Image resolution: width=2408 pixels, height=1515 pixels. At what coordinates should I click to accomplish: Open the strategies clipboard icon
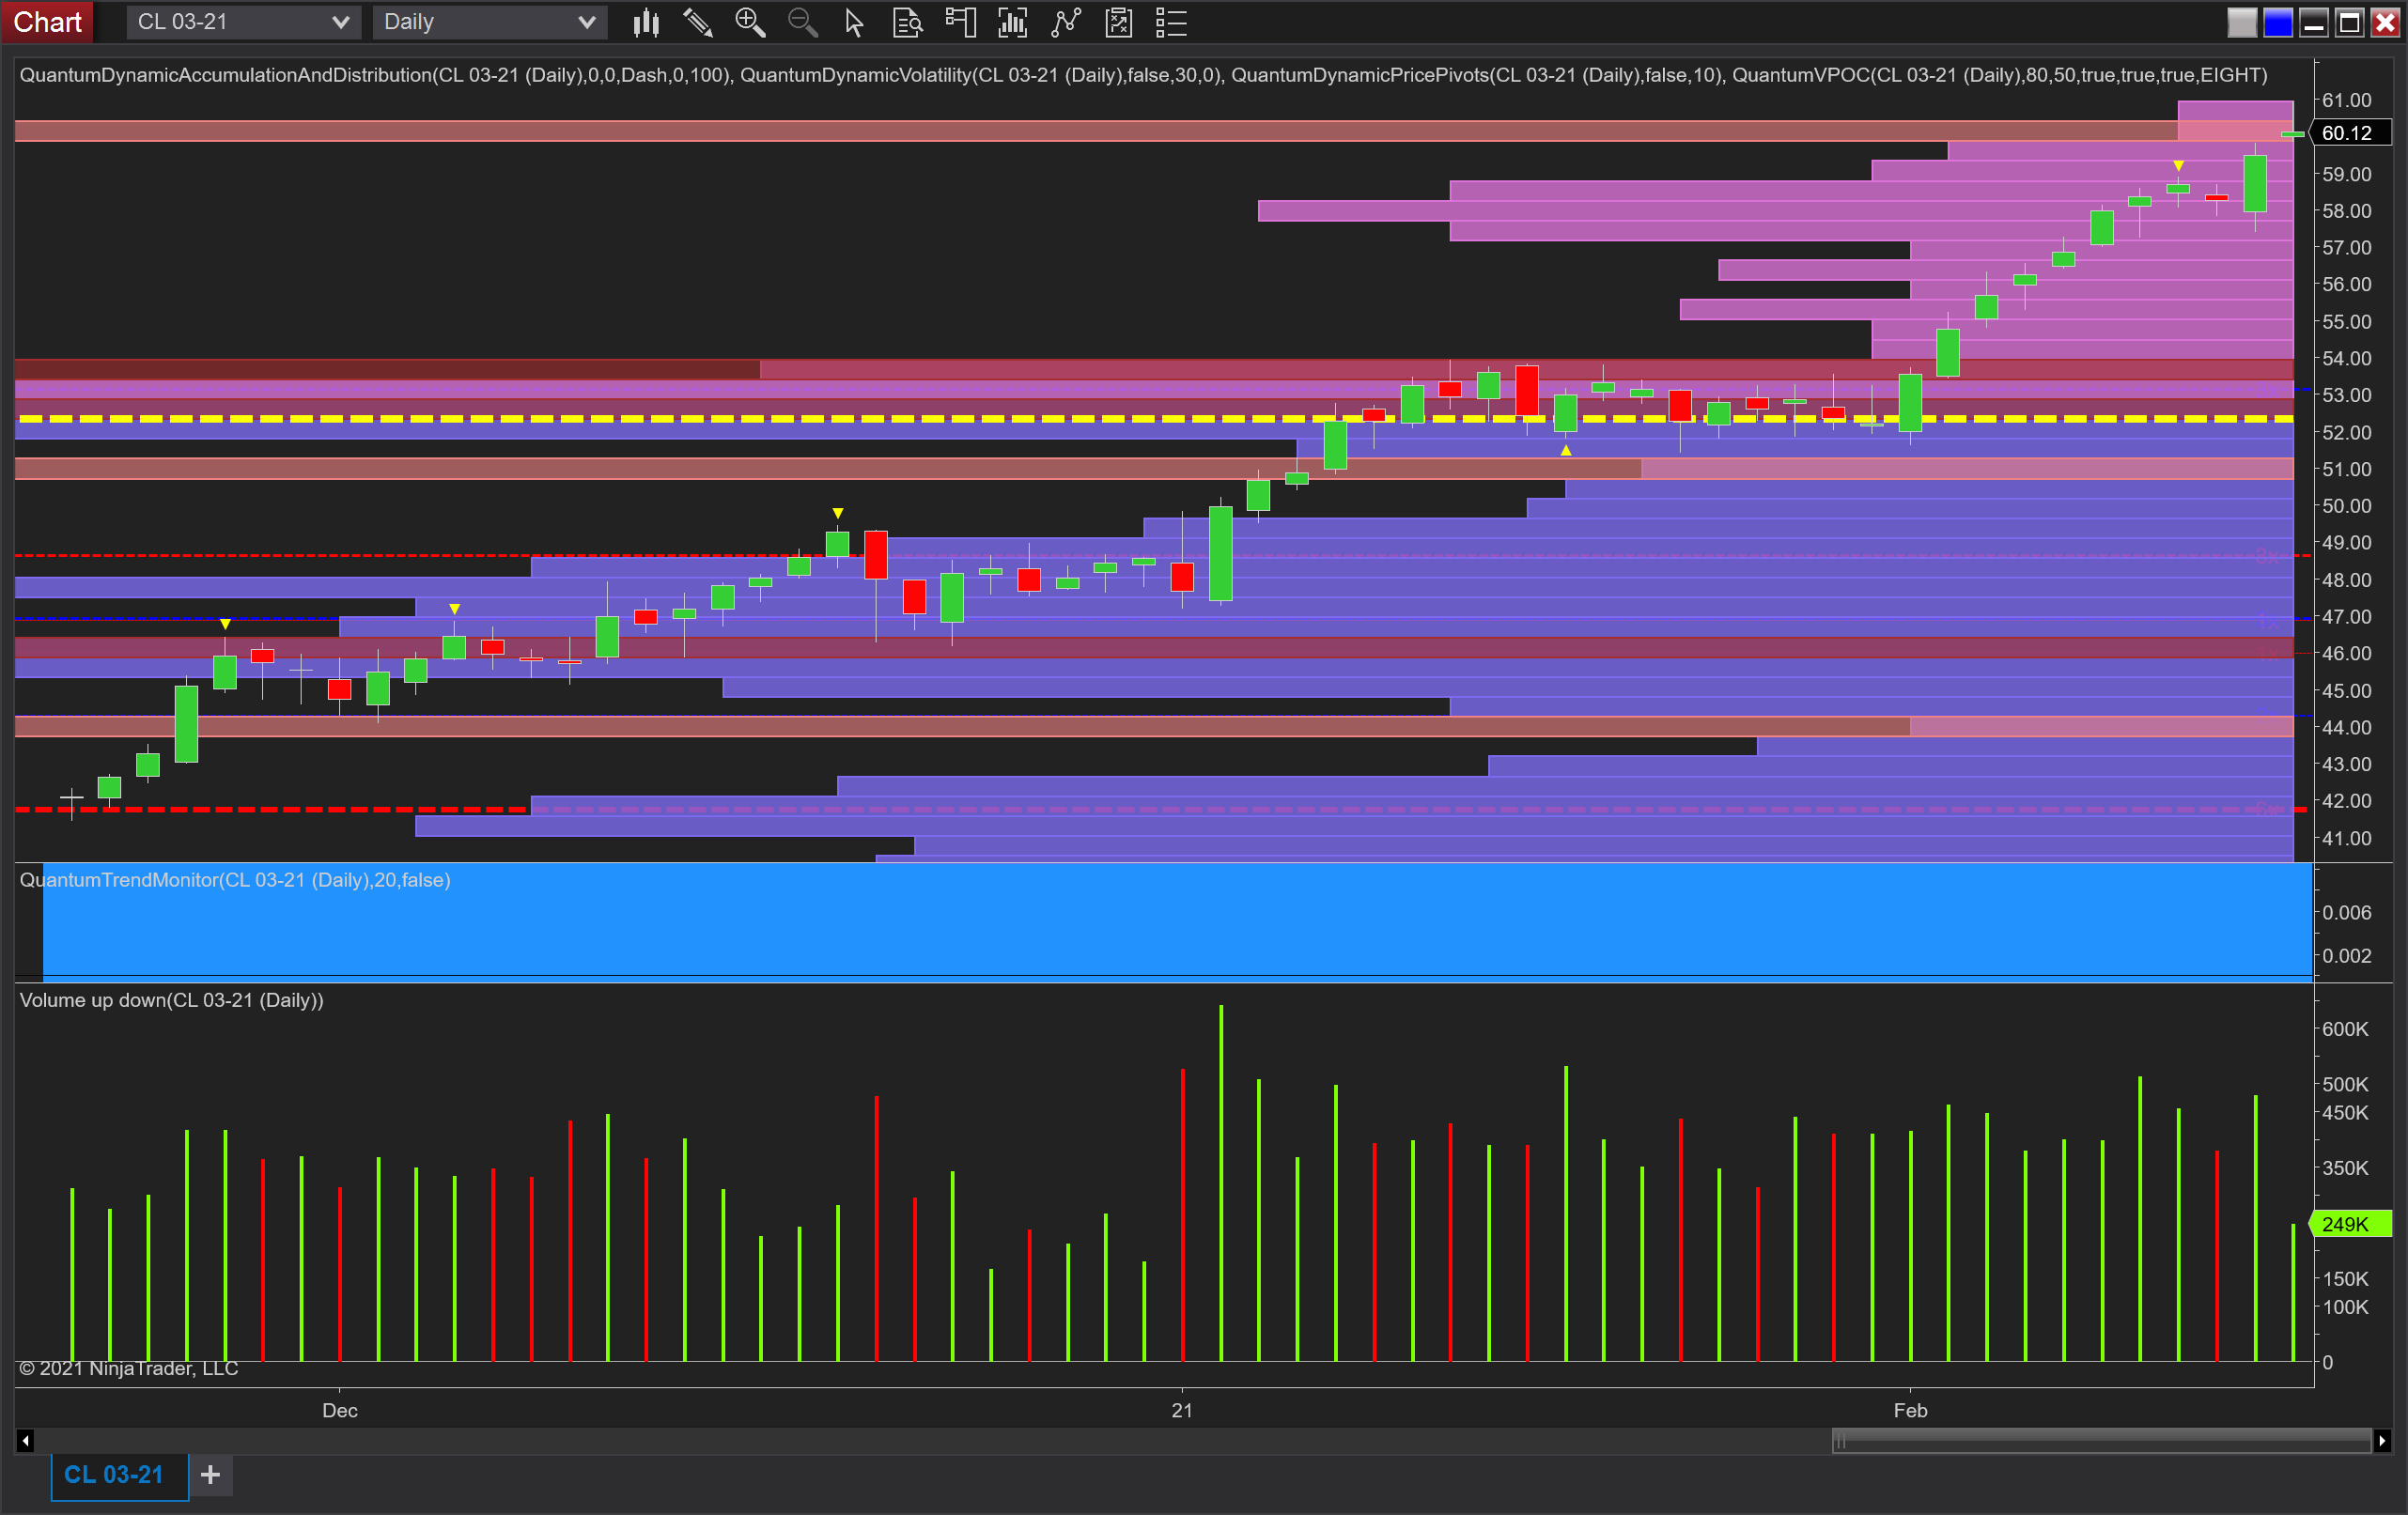(x=1118, y=22)
